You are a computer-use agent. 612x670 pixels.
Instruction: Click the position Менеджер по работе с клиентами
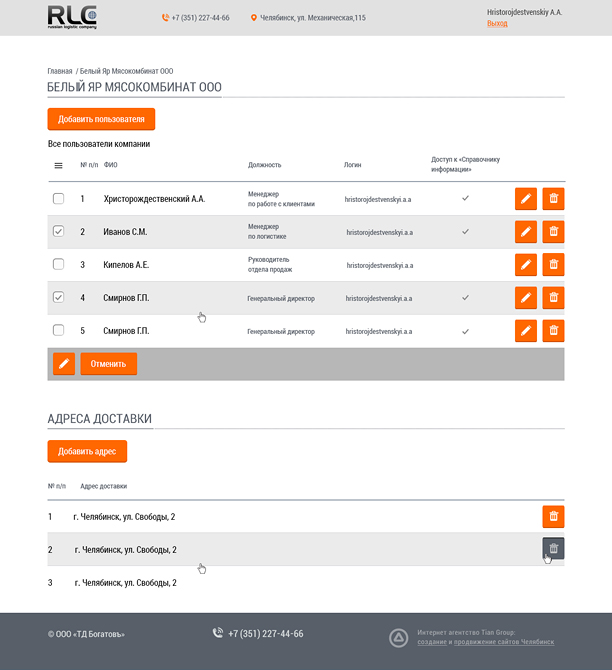[281, 199]
